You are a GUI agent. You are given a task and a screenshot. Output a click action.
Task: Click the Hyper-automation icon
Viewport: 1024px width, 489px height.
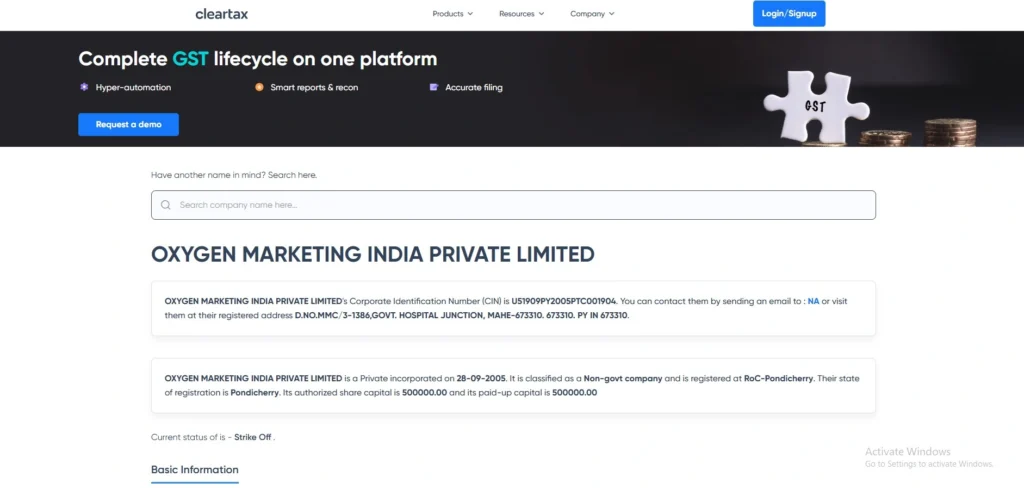84,87
